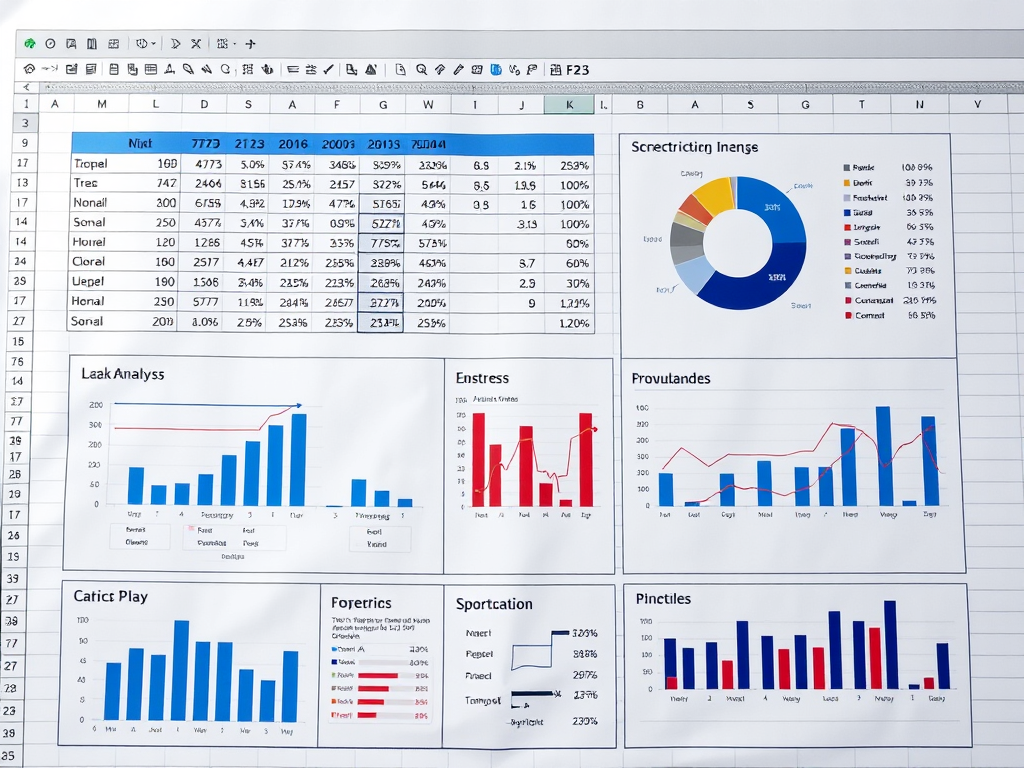Click the left arrow above row number 1
This screenshot has height=768, width=1024.
coord(25,88)
